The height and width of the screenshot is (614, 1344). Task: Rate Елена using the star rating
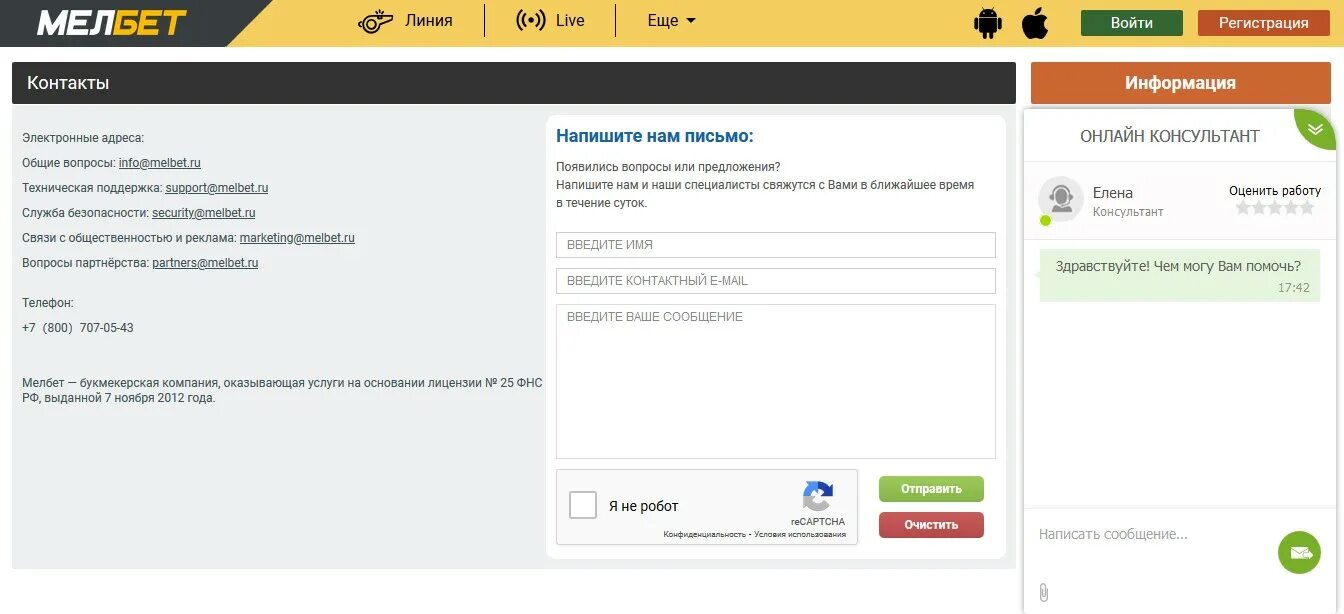coord(1275,207)
